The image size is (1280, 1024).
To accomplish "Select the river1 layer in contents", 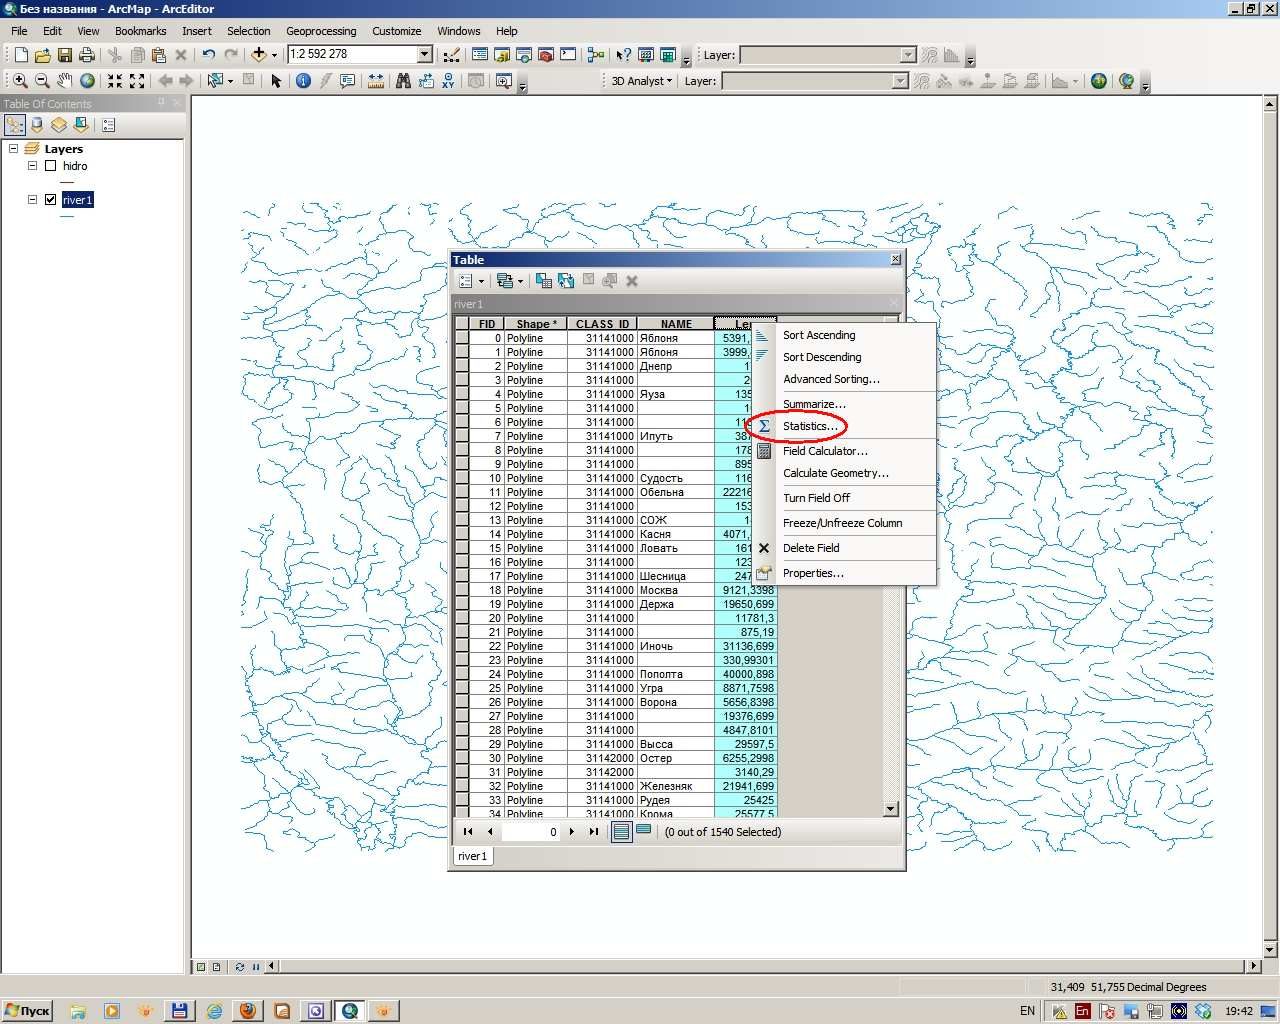I will pyautogui.click(x=77, y=200).
